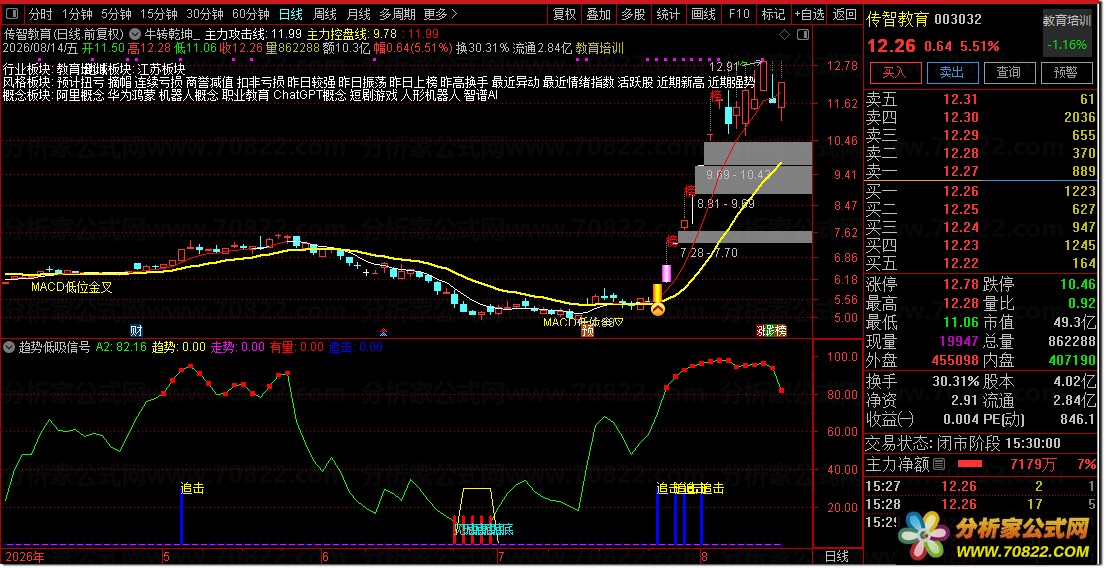Click the 多股 toolbar button
Image resolution: width=1106 pixels, height=568 pixels.
coord(633,13)
